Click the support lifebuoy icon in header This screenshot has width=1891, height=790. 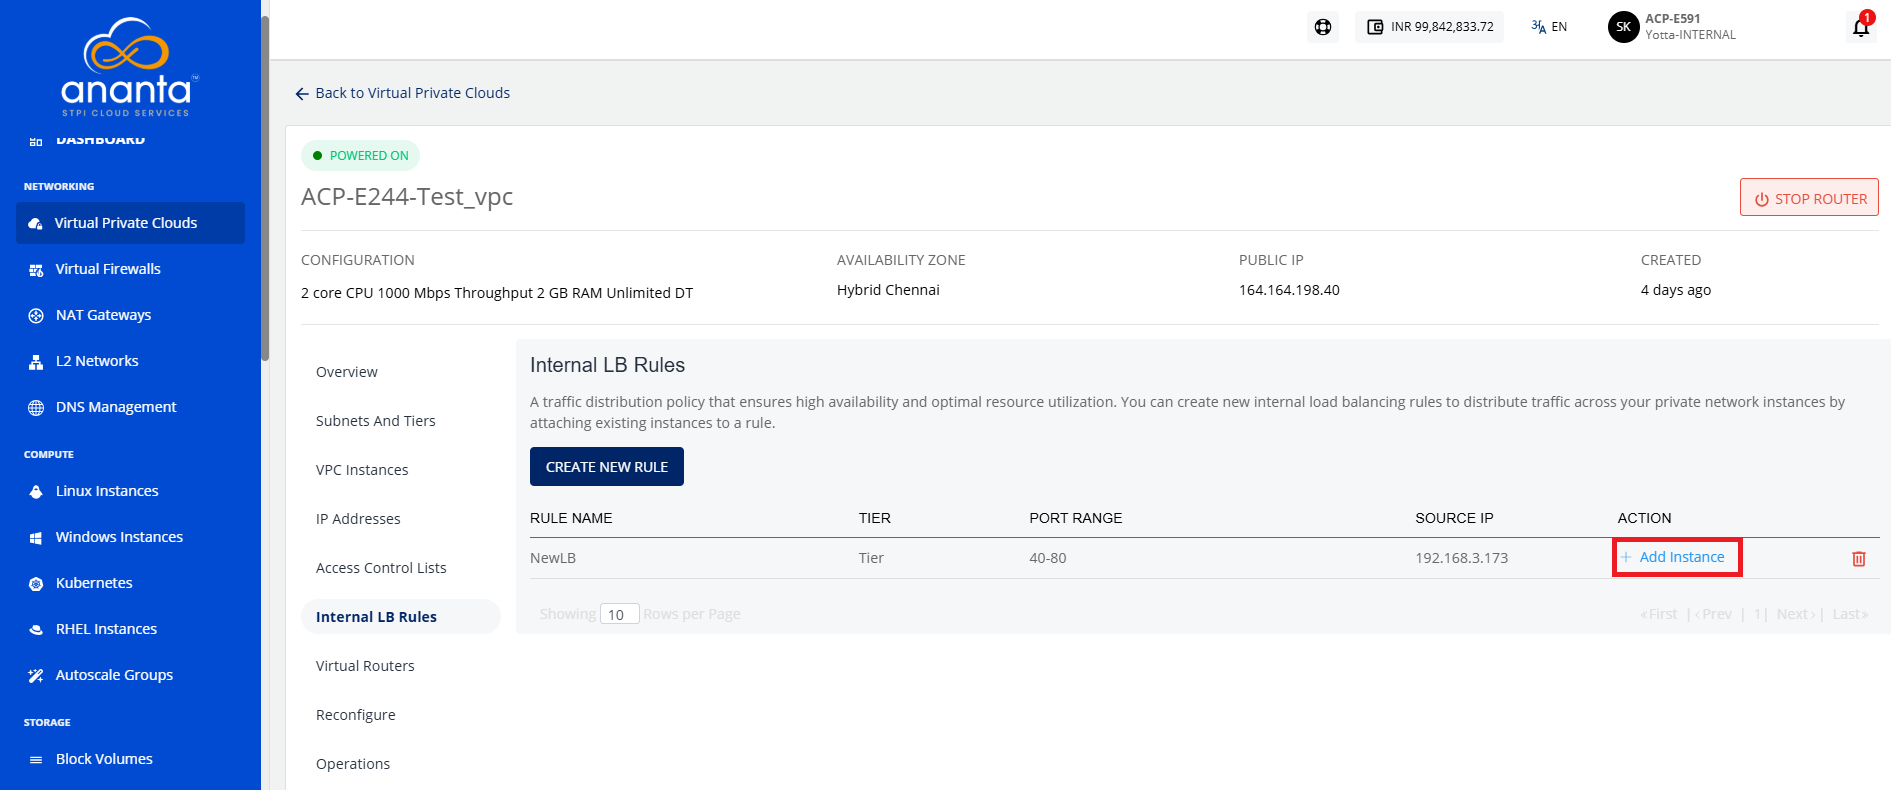1323,27
